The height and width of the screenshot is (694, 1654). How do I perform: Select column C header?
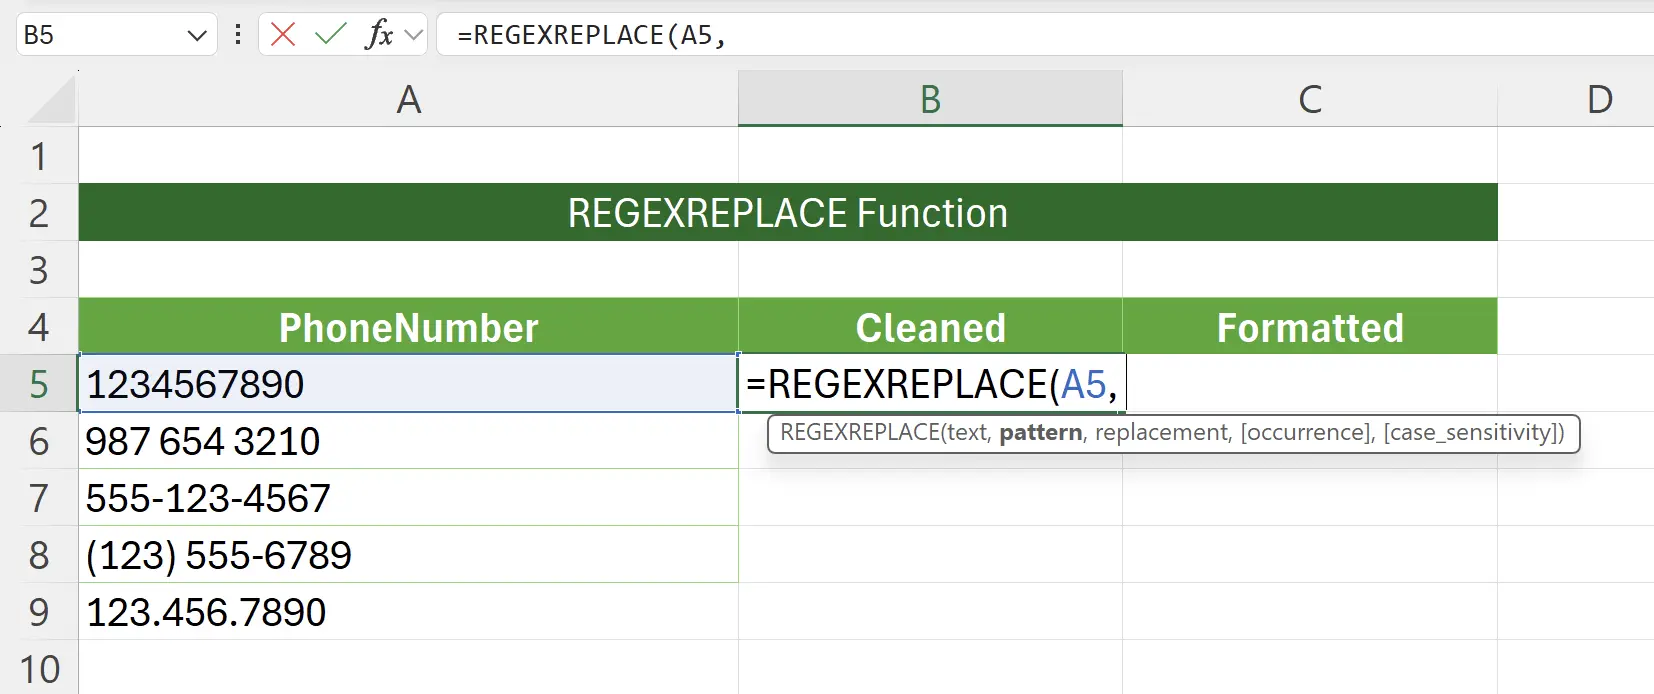(1310, 99)
